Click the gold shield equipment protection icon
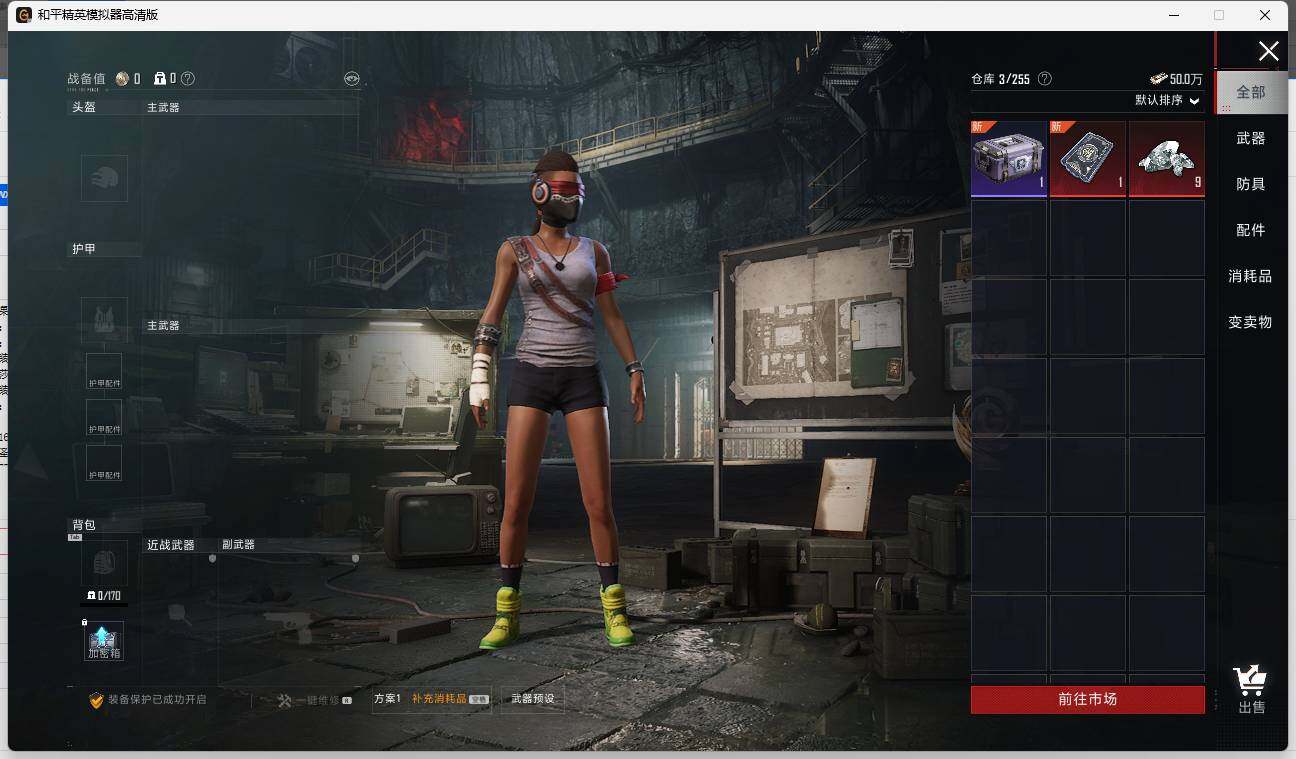Viewport: 1296px width, 759px height. coord(96,700)
